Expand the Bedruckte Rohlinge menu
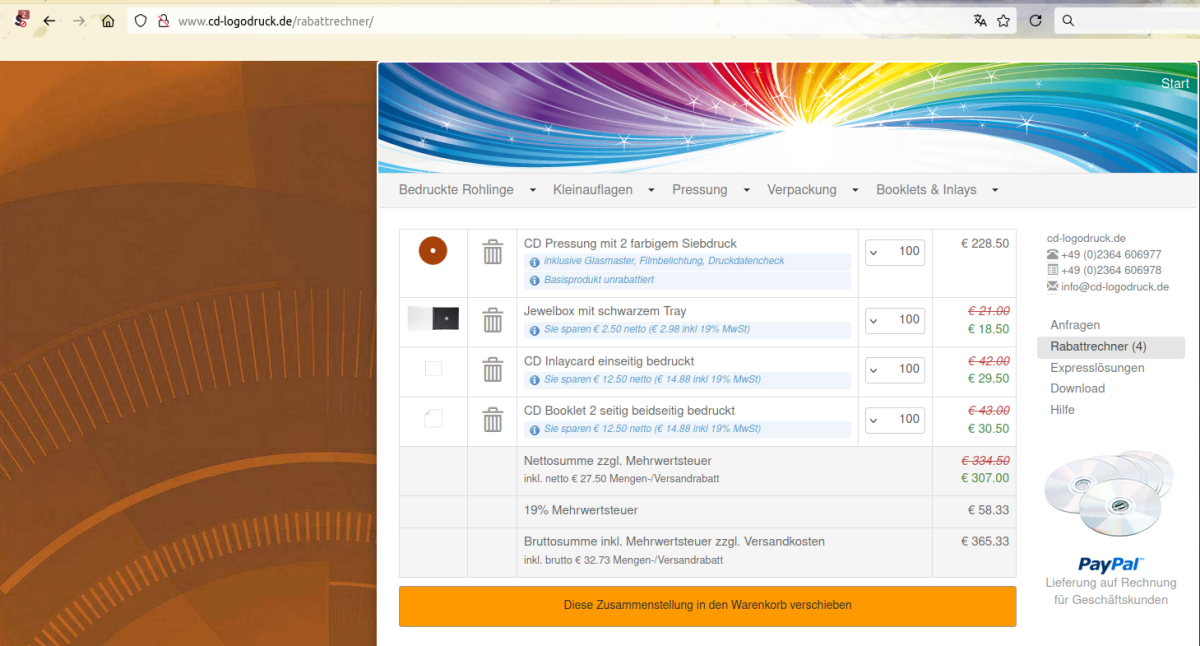1200x646 pixels. (467, 190)
